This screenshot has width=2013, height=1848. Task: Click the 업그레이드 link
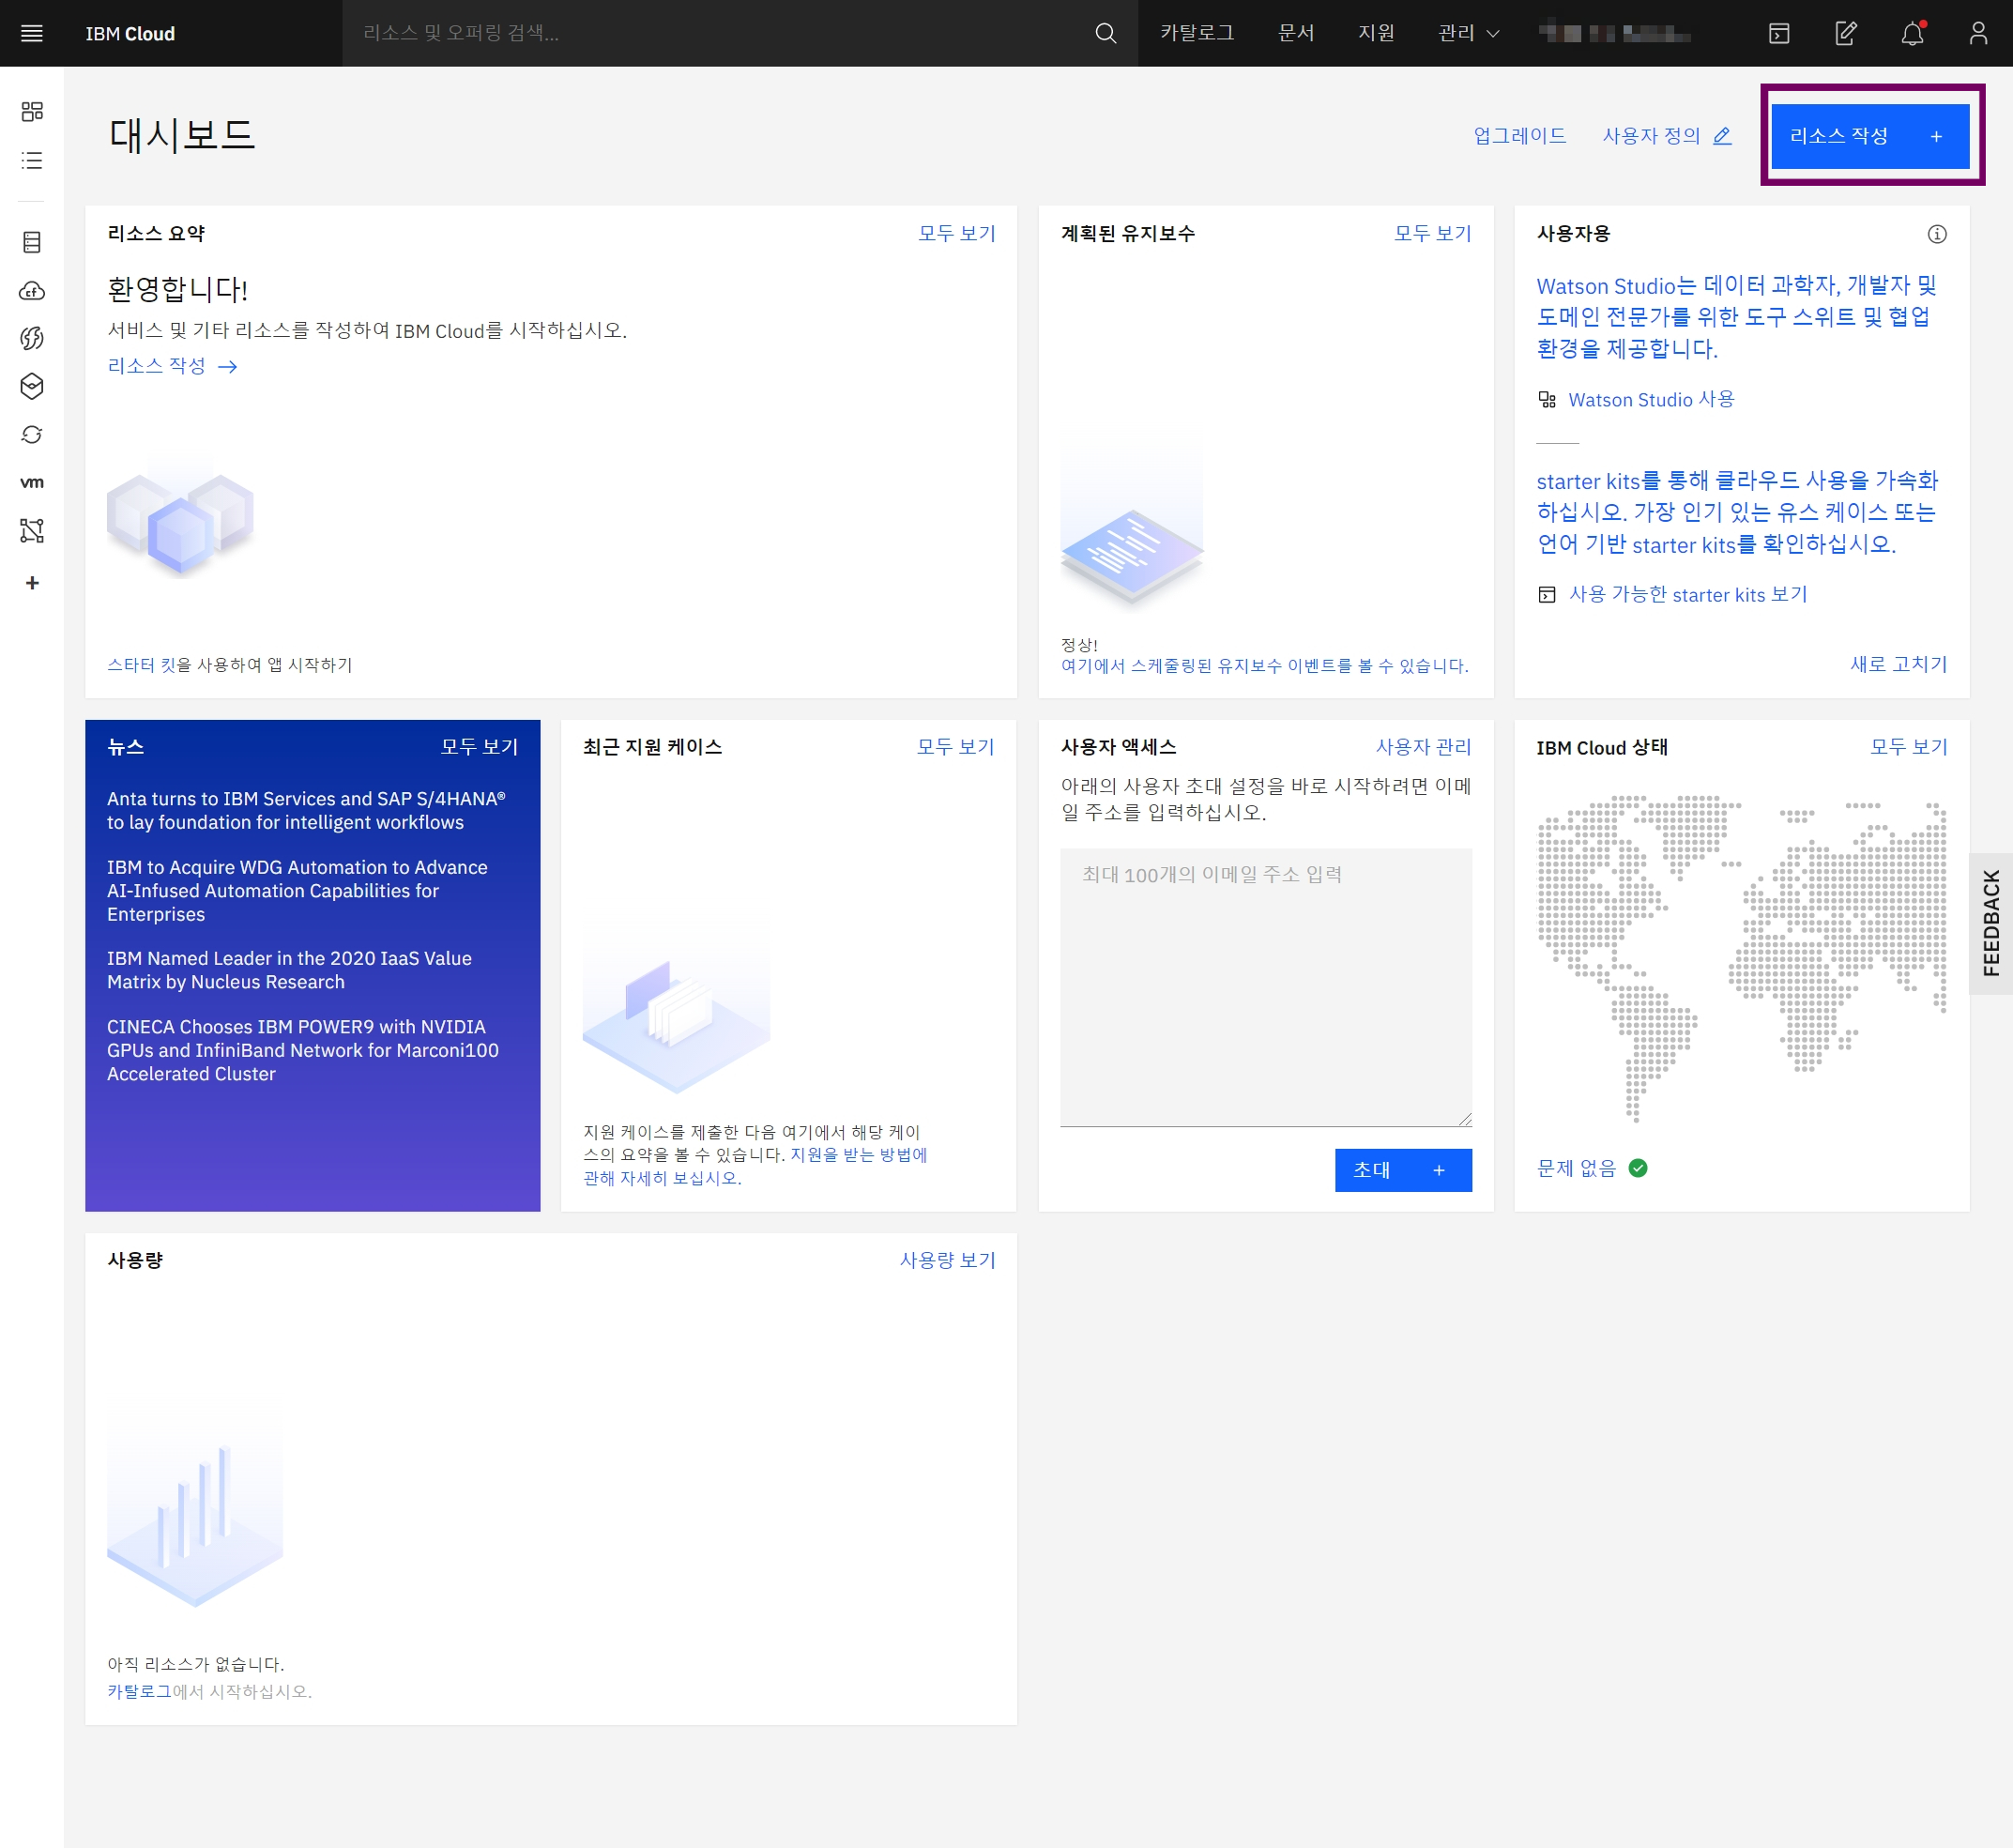point(1519,136)
